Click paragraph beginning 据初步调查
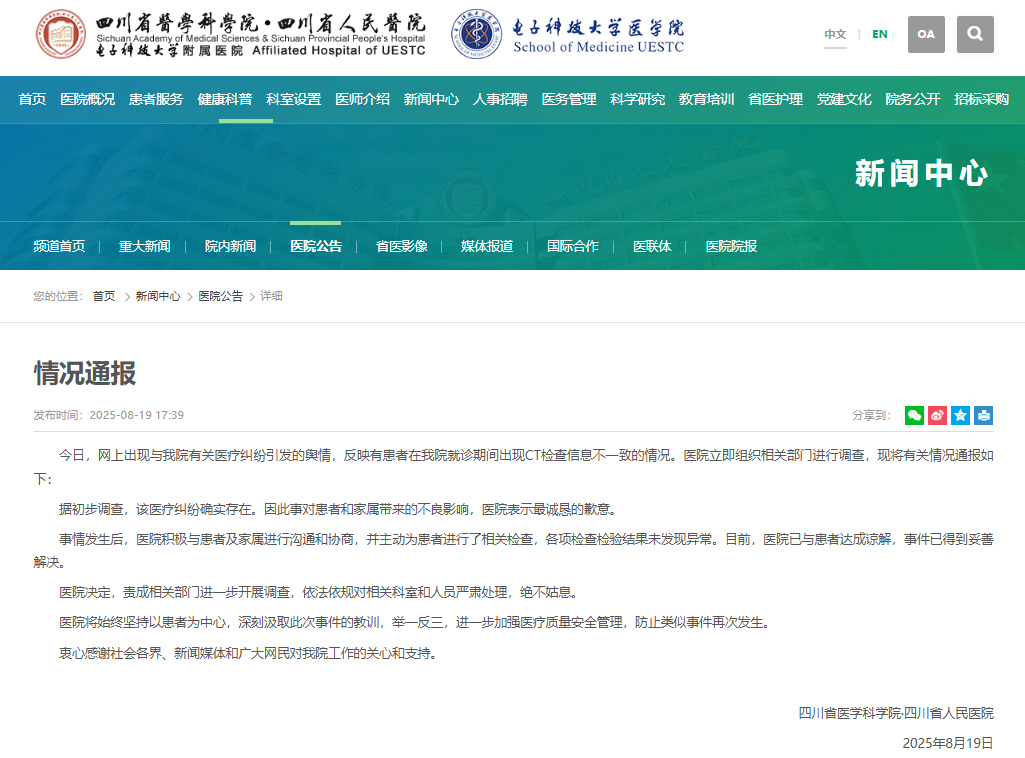 tap(338, 509)
